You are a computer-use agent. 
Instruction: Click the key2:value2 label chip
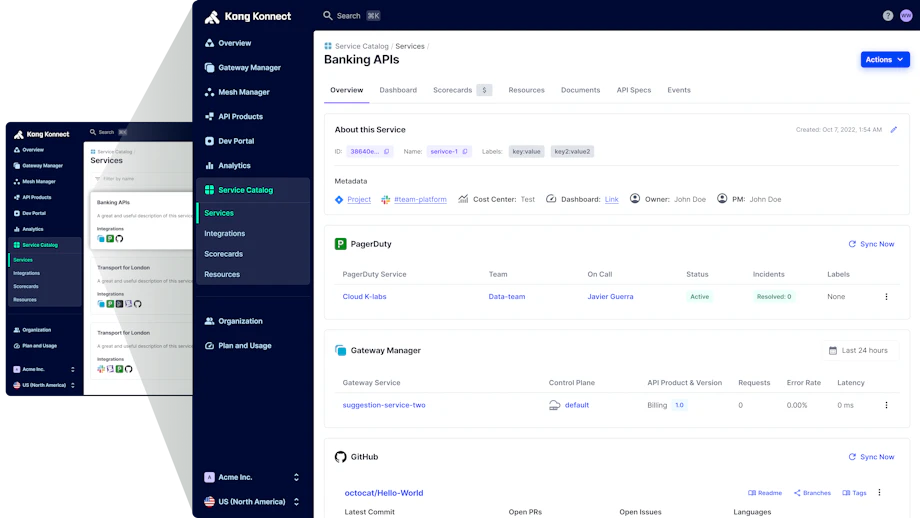[x=572, y=151]
